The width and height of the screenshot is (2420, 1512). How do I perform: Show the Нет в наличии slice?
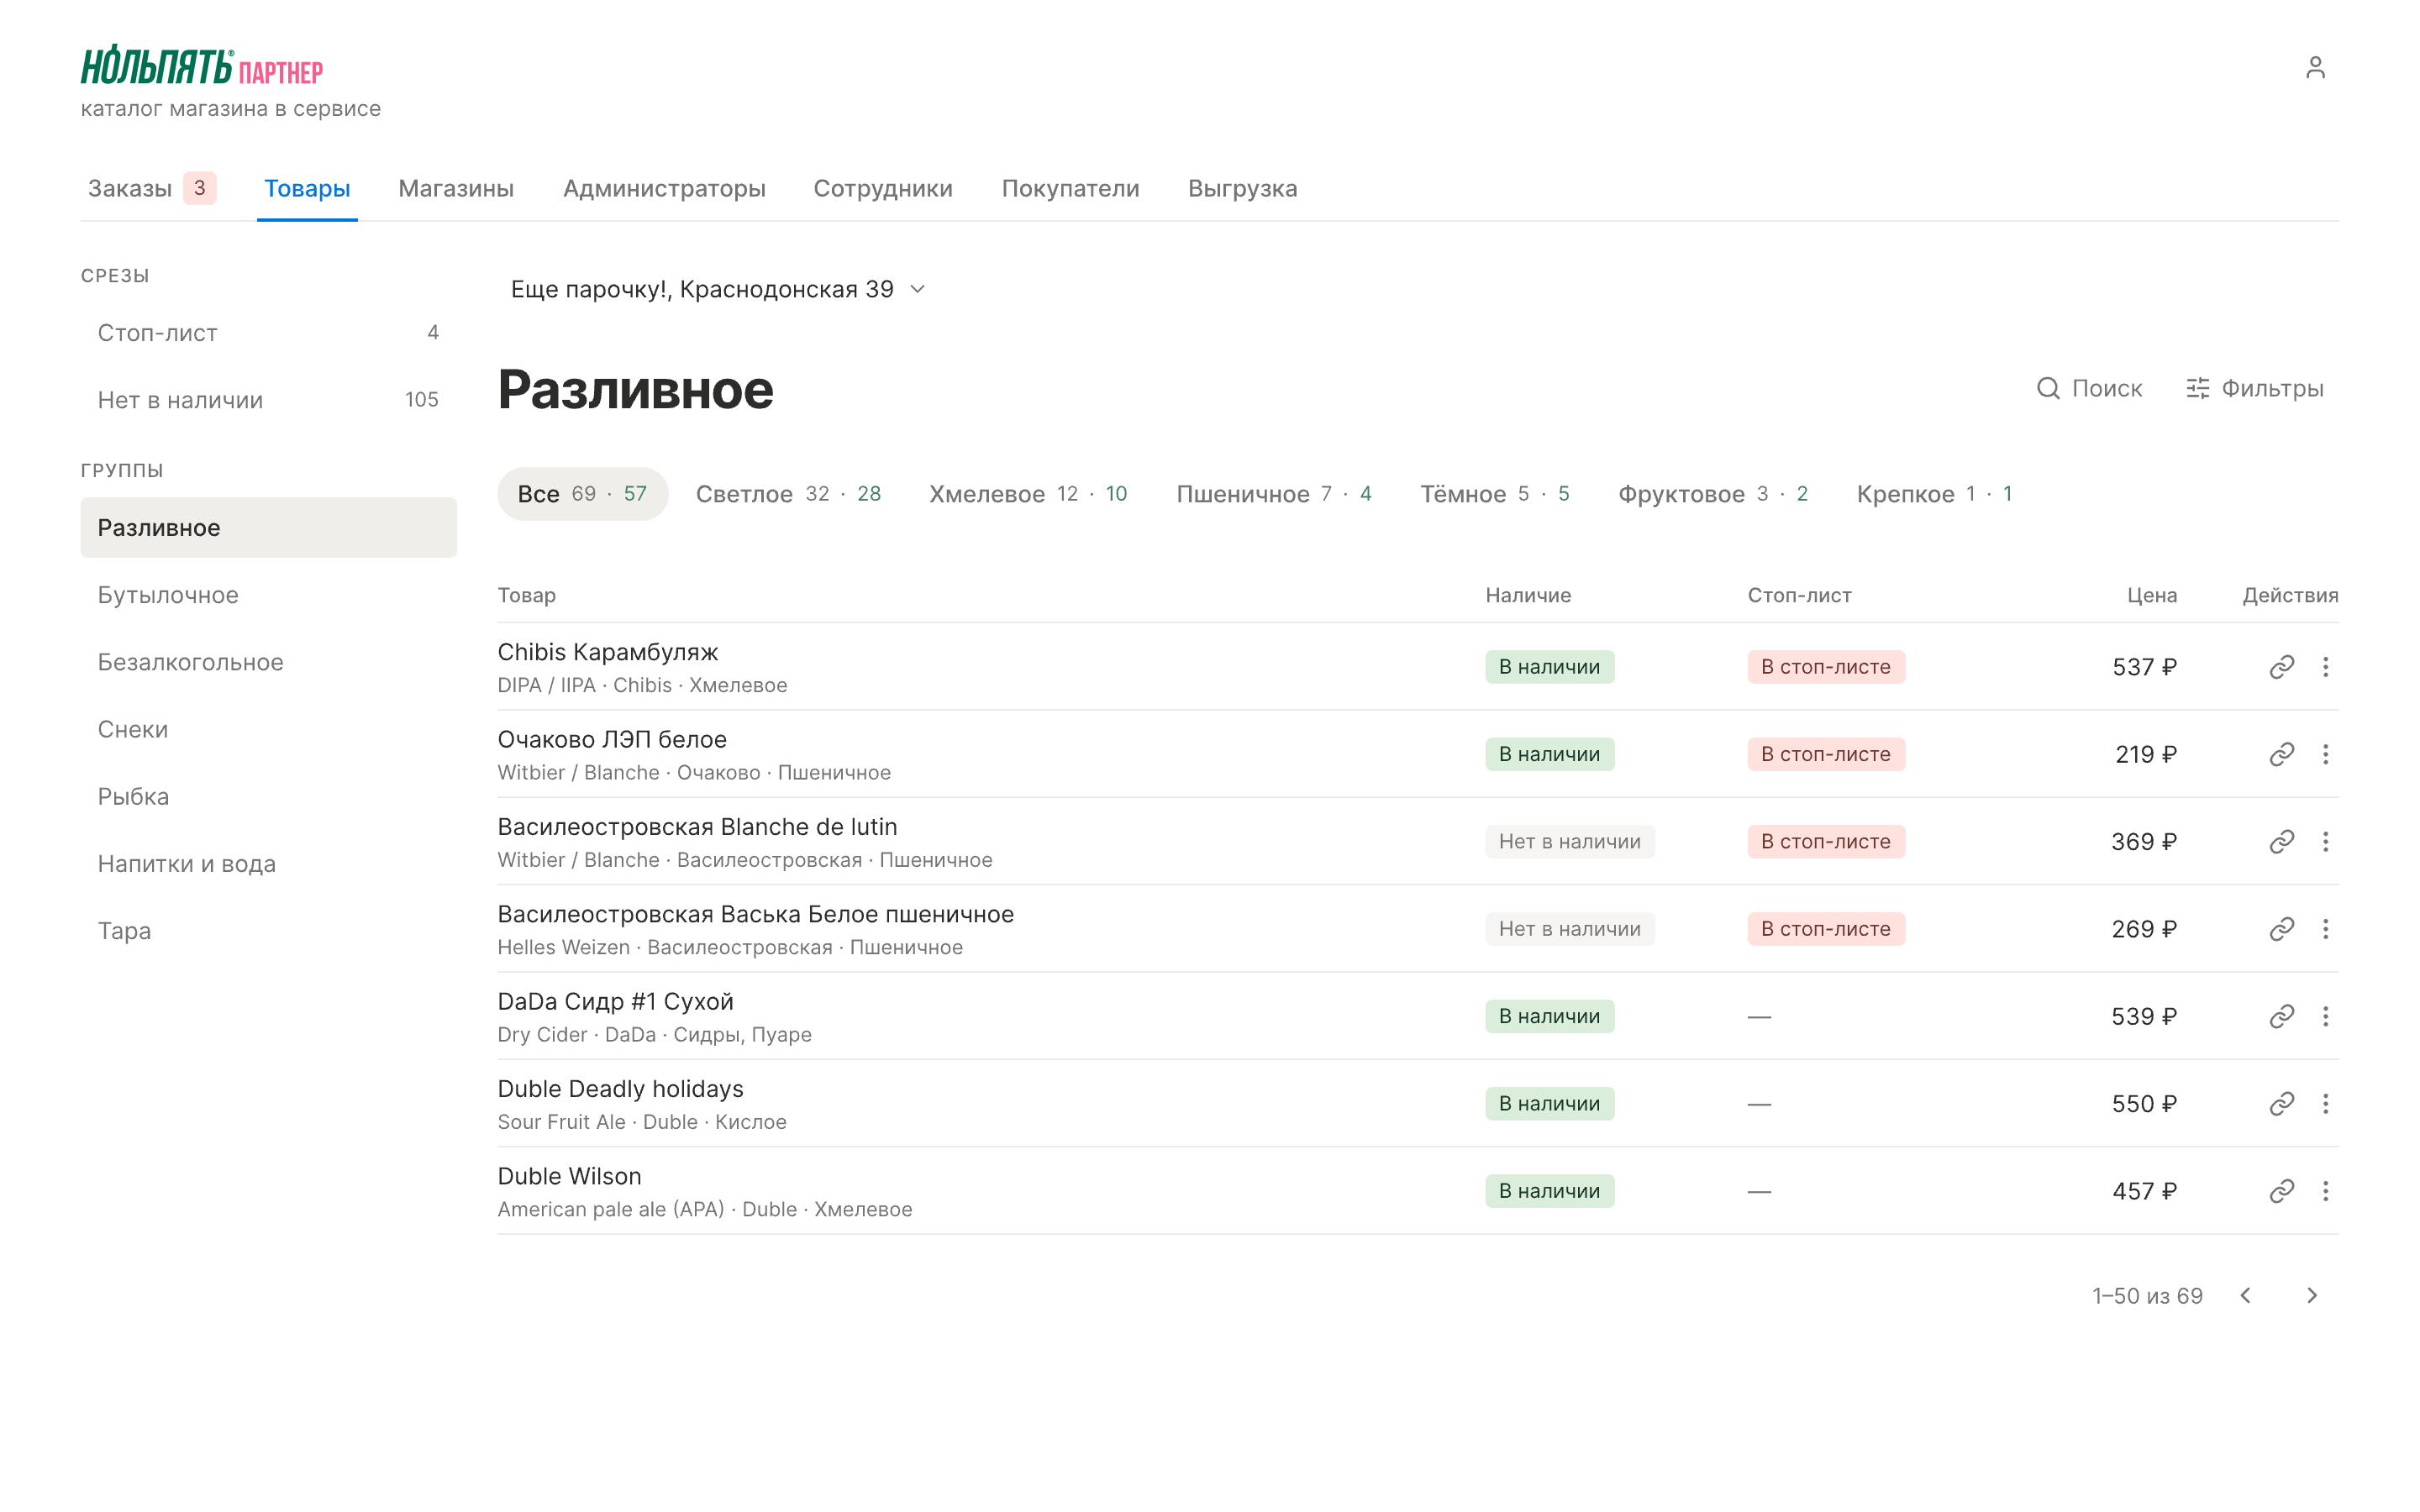click(268, 400)
